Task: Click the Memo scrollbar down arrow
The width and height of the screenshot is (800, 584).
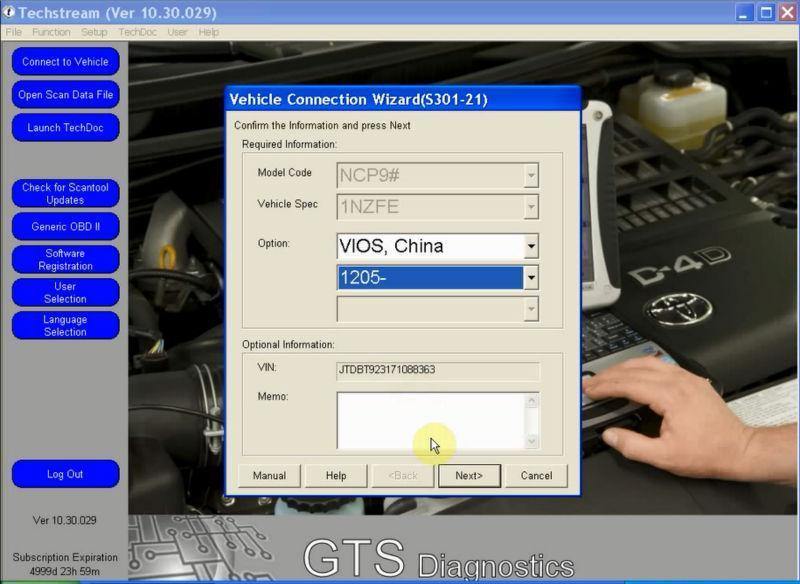Action: pyautogui.click(x=532, y=441)
